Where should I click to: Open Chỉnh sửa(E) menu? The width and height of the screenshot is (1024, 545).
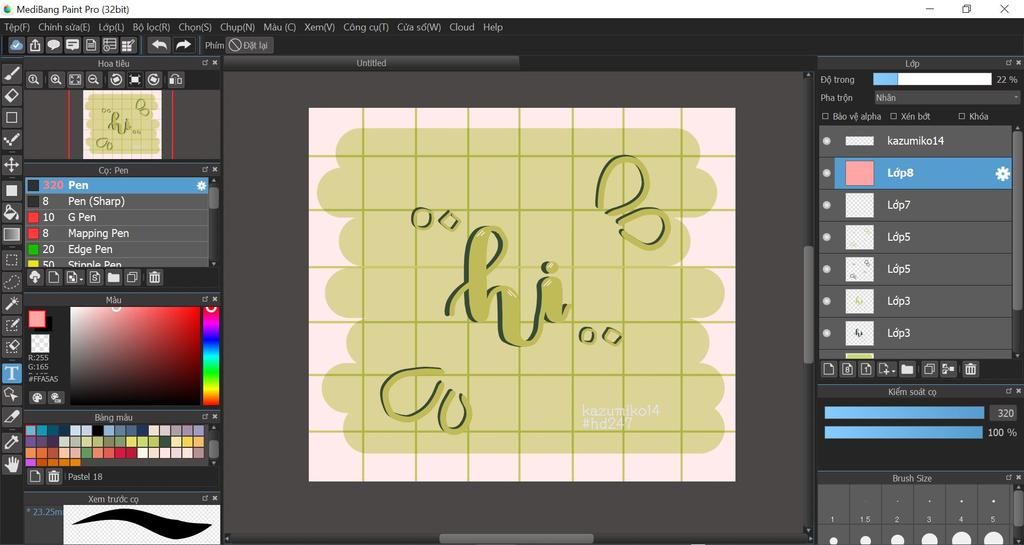tap(64, 27)
